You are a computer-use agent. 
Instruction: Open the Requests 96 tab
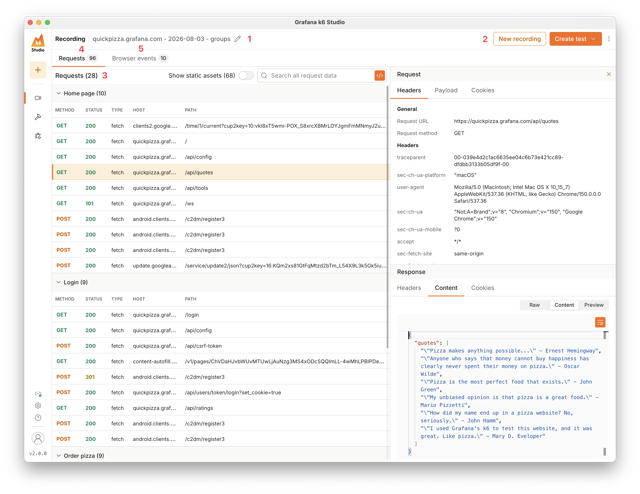click(78, 58)
